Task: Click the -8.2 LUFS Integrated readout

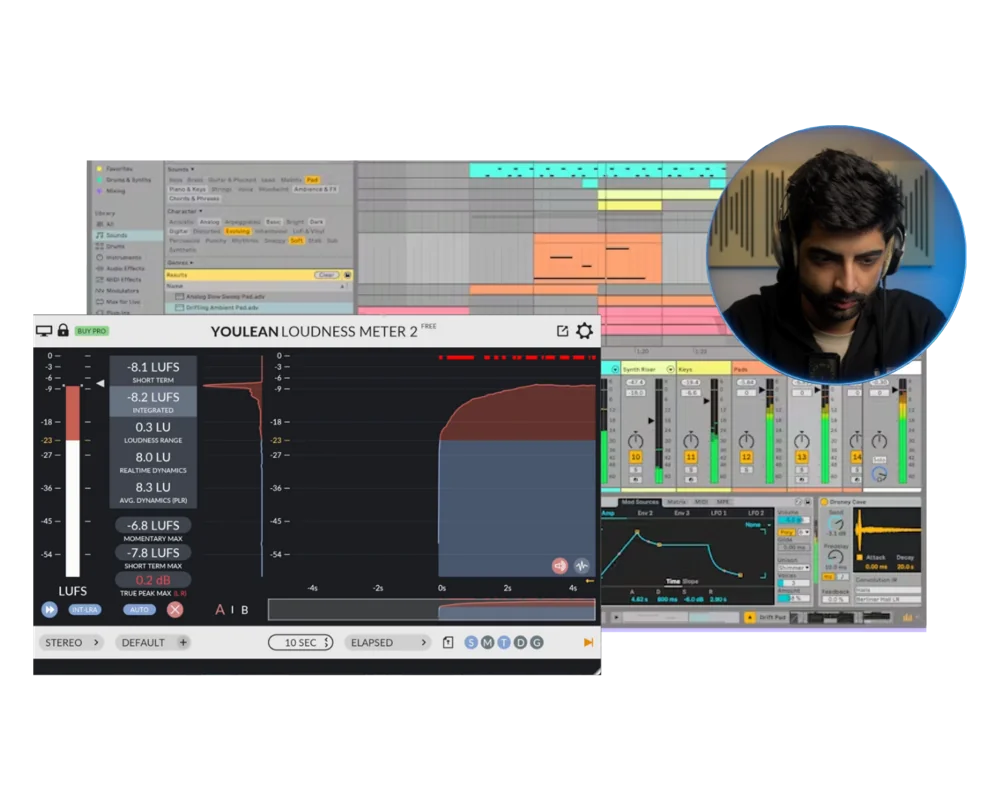Action: coord(153,401)
